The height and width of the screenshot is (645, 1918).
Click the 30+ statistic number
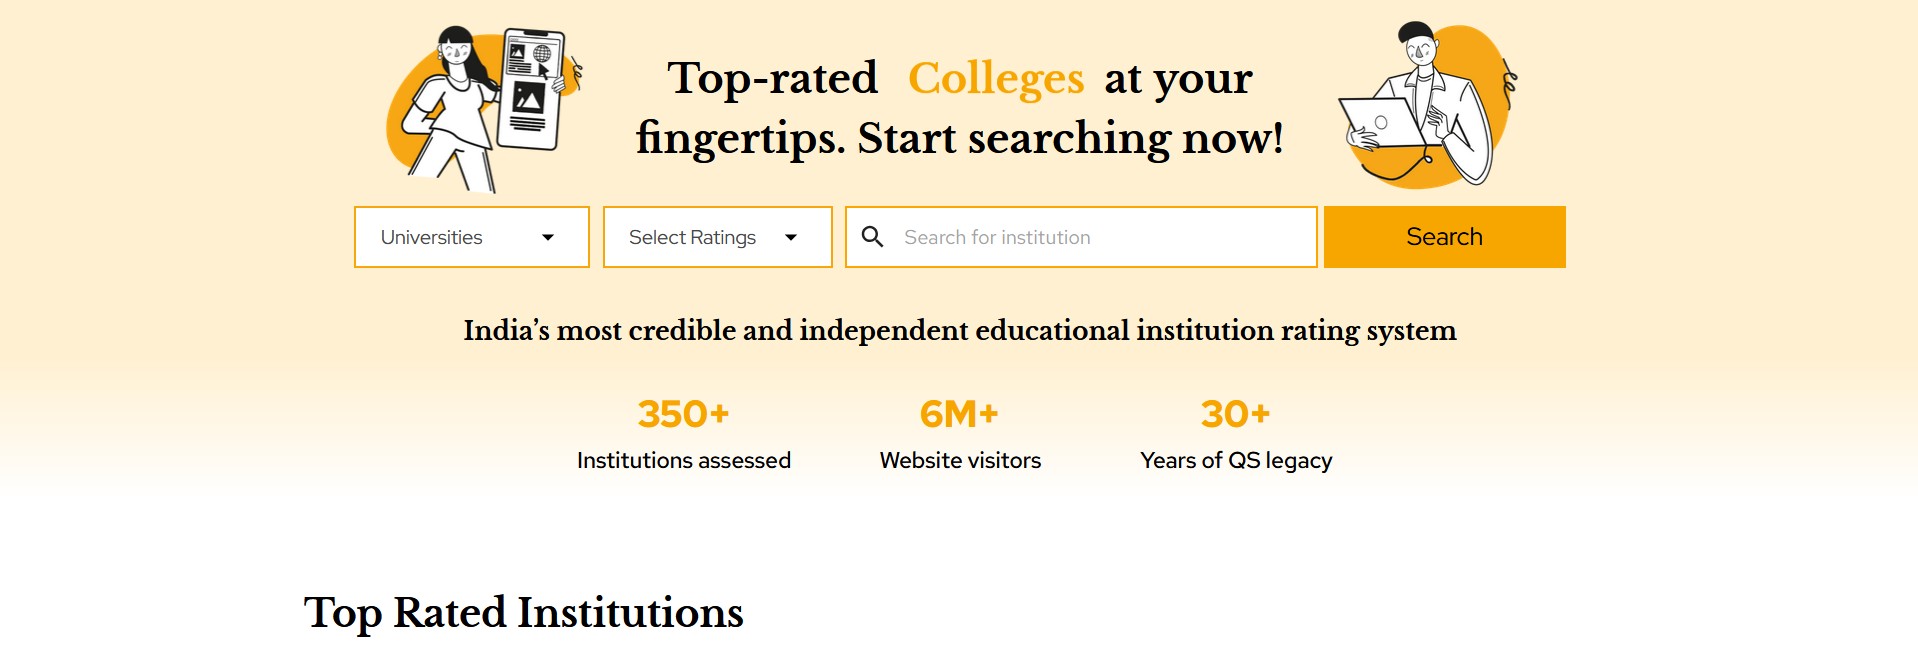click(1235, 414)
